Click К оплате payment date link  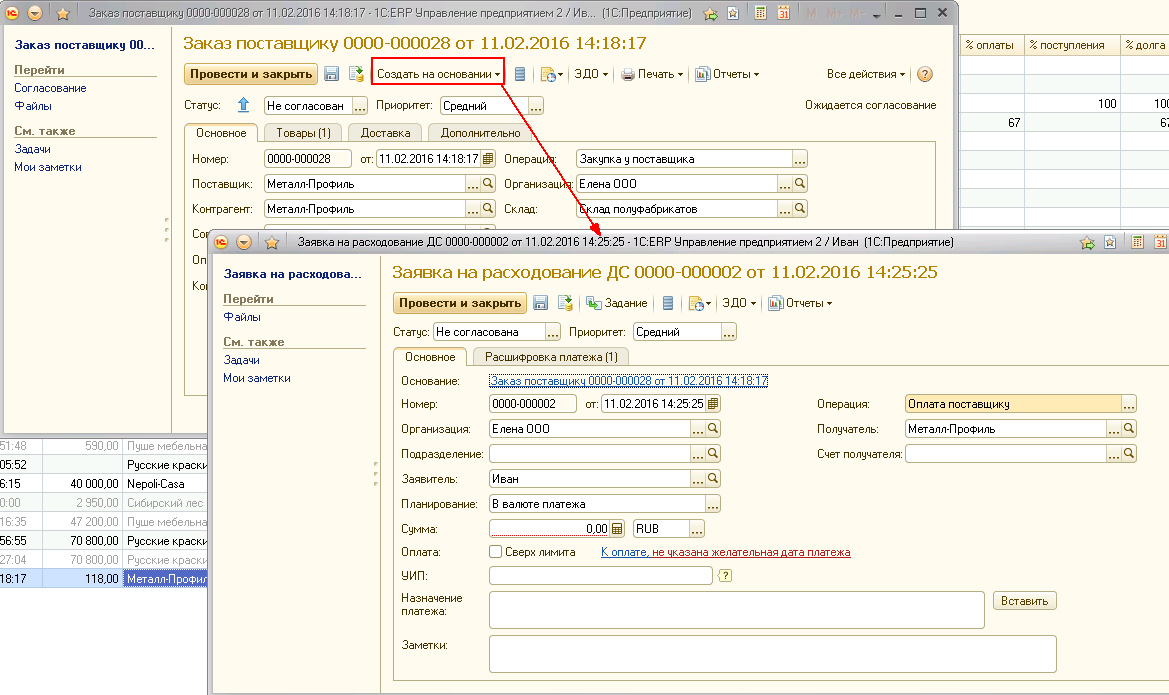[x=624, y=553]
